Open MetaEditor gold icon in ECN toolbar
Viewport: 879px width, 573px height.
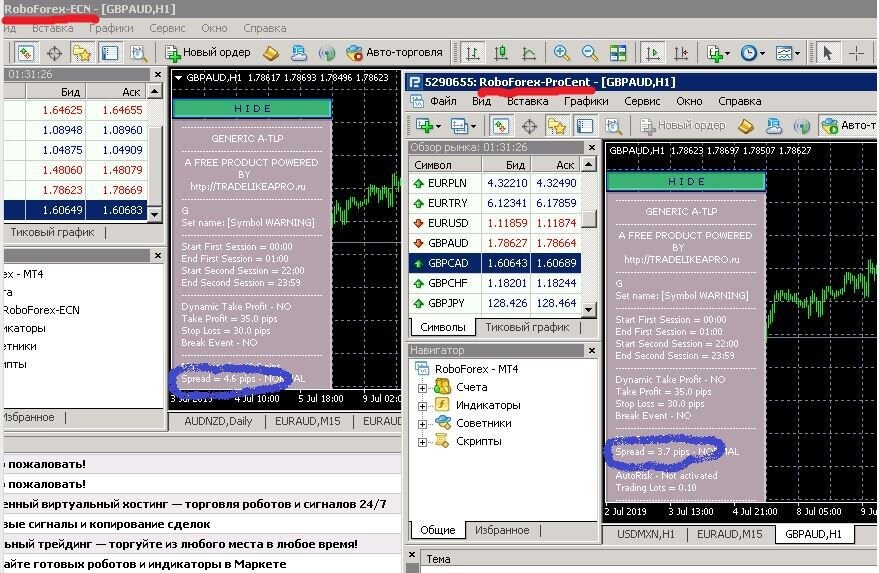(271, 53)
